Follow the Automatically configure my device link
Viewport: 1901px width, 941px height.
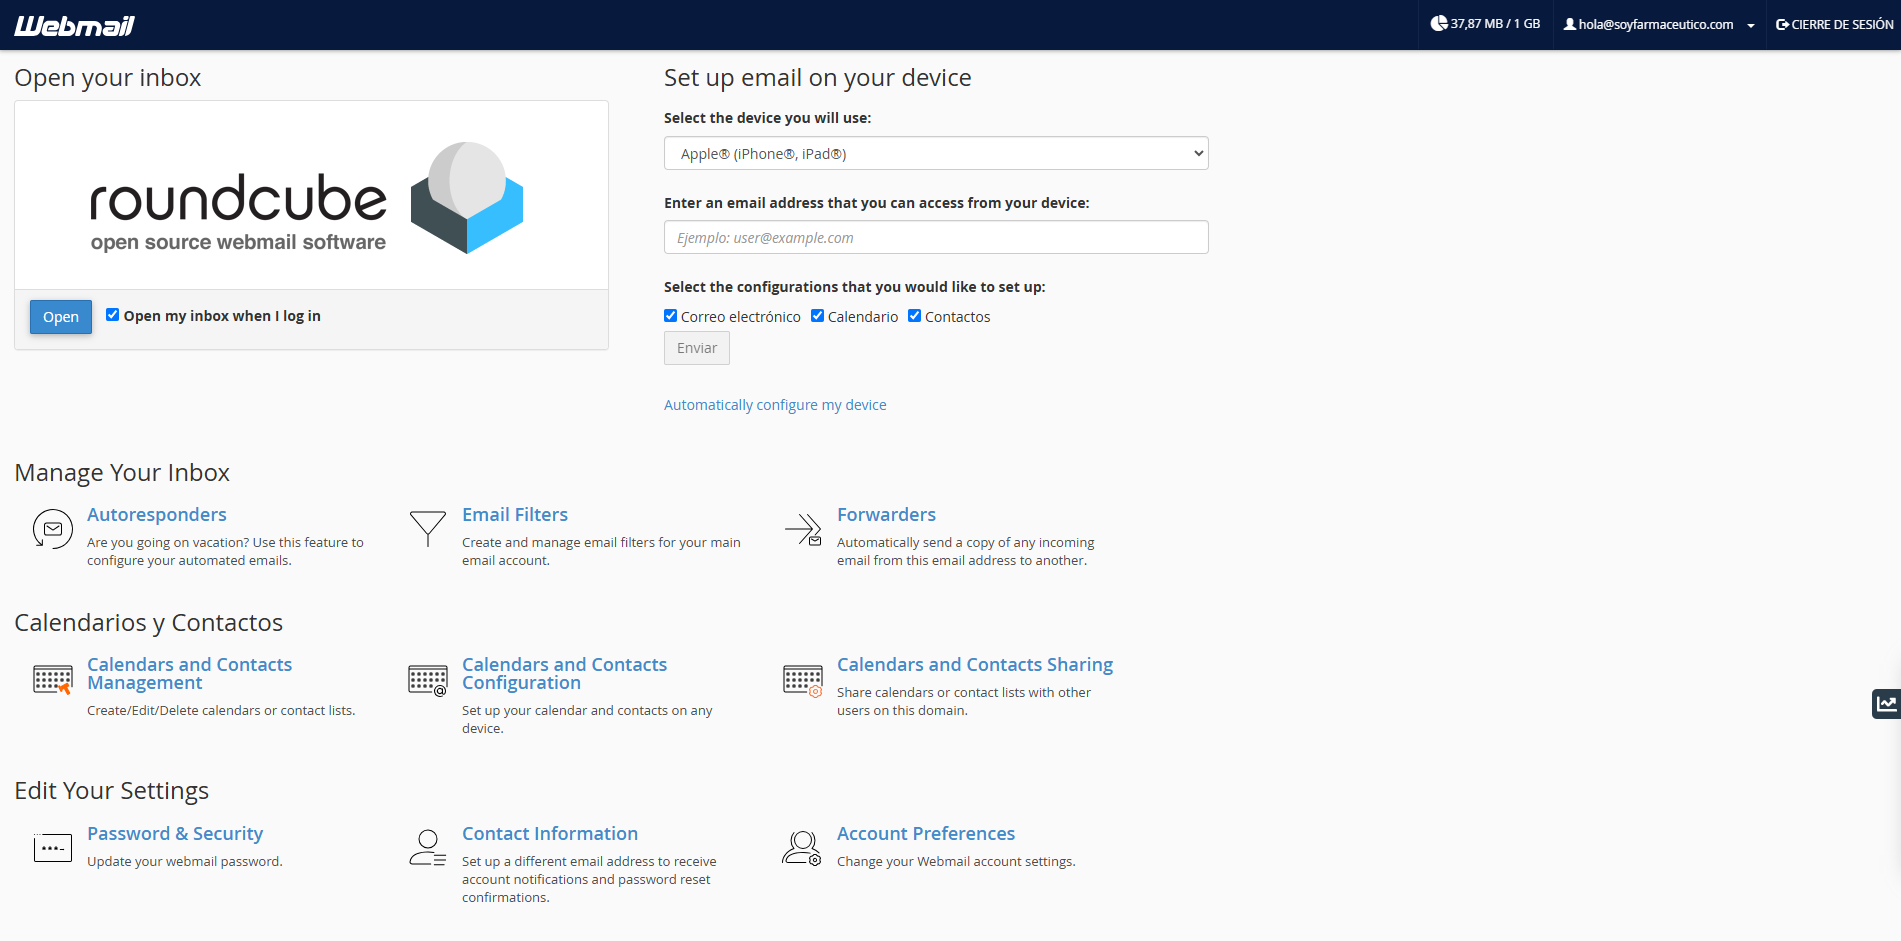tap(775, 405)
